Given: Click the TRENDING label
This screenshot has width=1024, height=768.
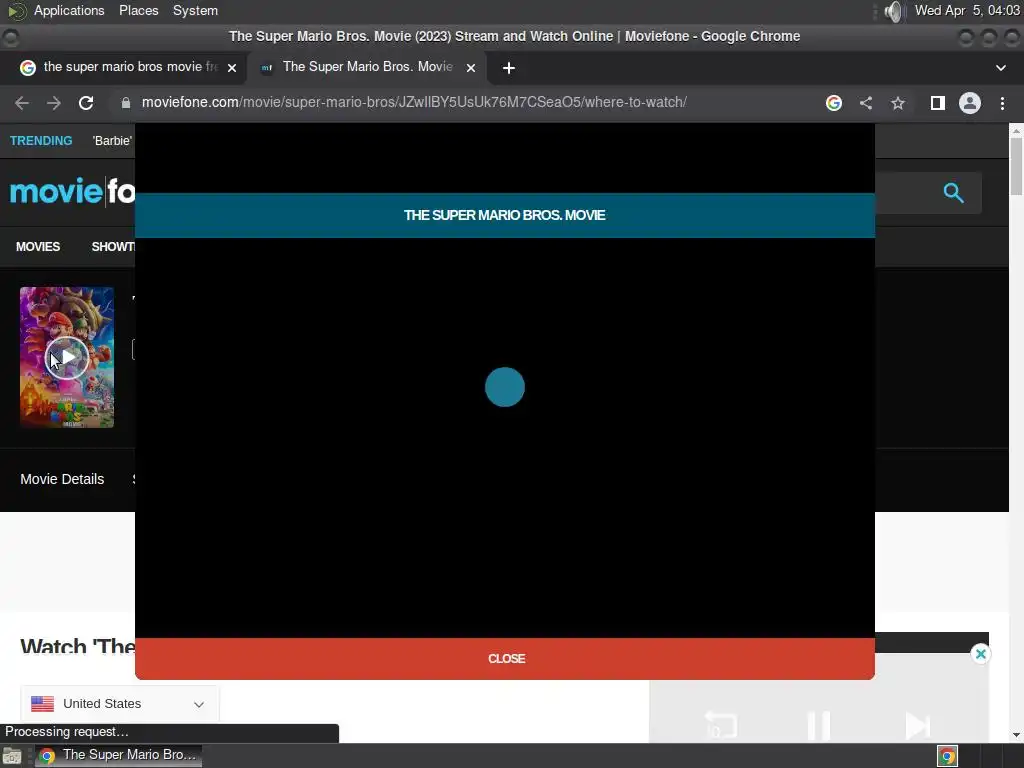Looking at the screenshot, I should click(x=41, y=141).
